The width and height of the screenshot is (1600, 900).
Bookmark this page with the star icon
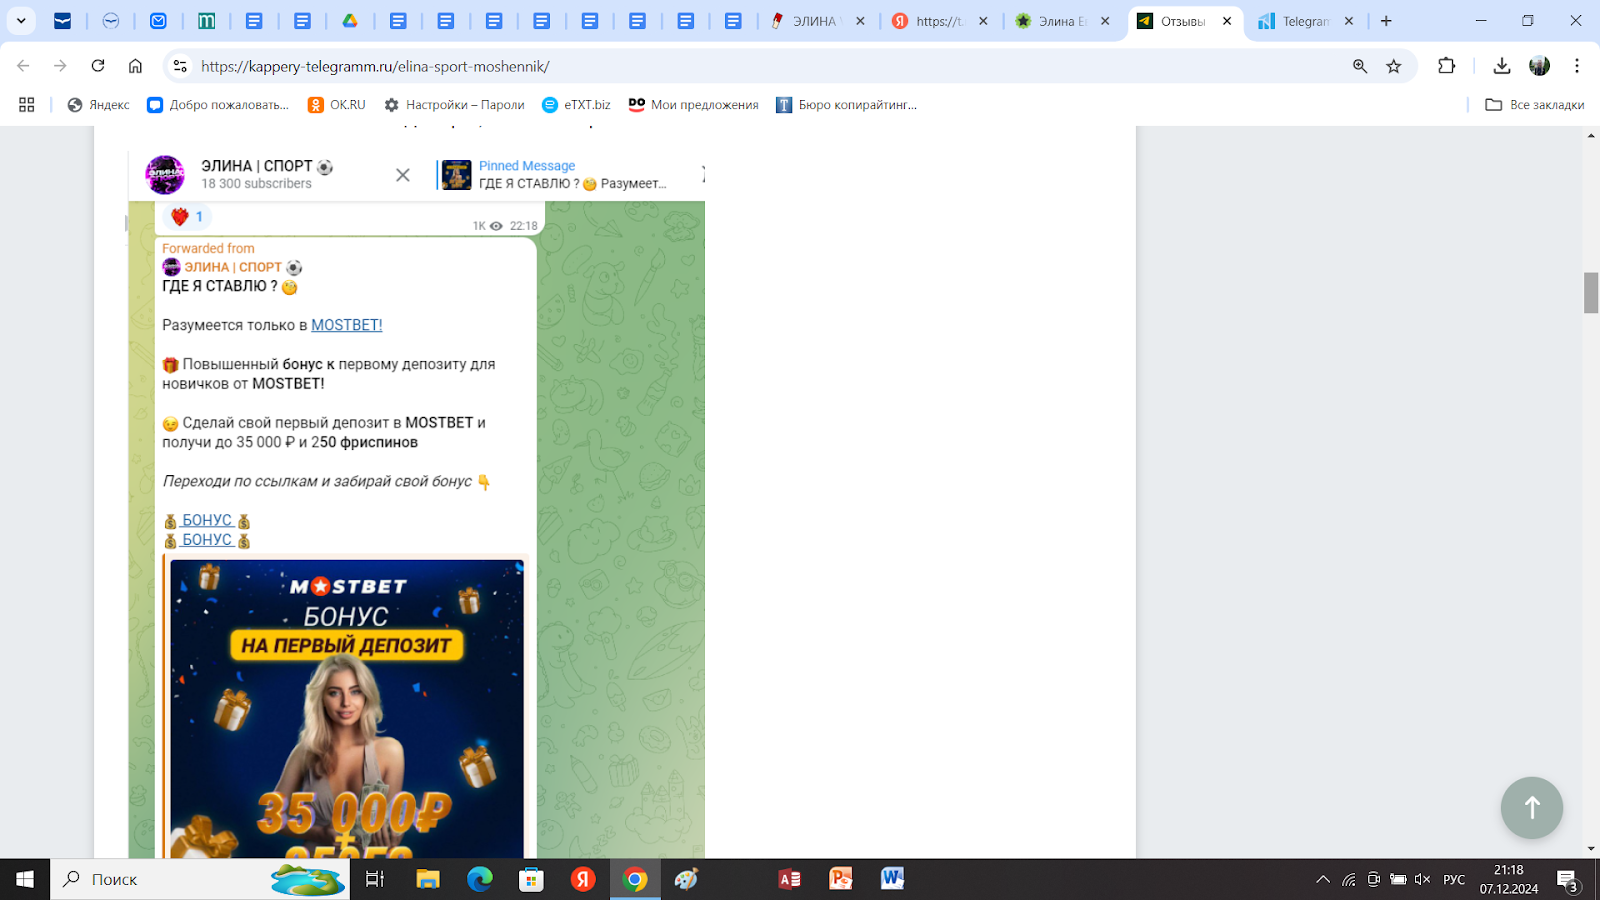coord(1394,66)
